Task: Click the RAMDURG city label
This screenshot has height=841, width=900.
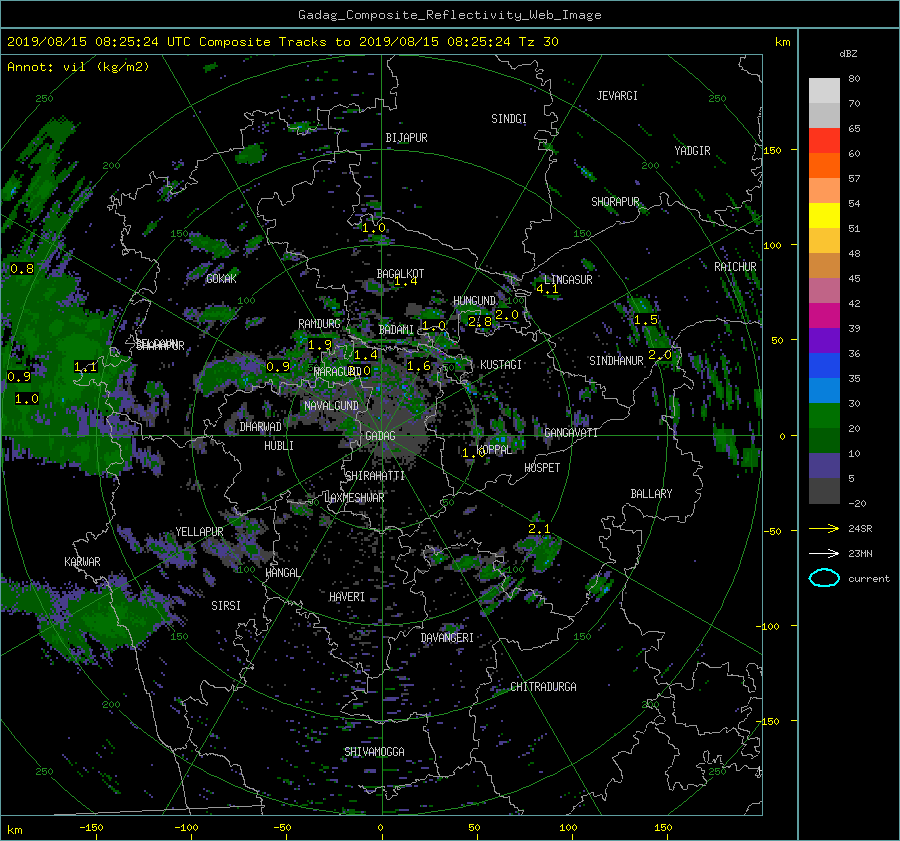Action: click(x=319, y=324)
